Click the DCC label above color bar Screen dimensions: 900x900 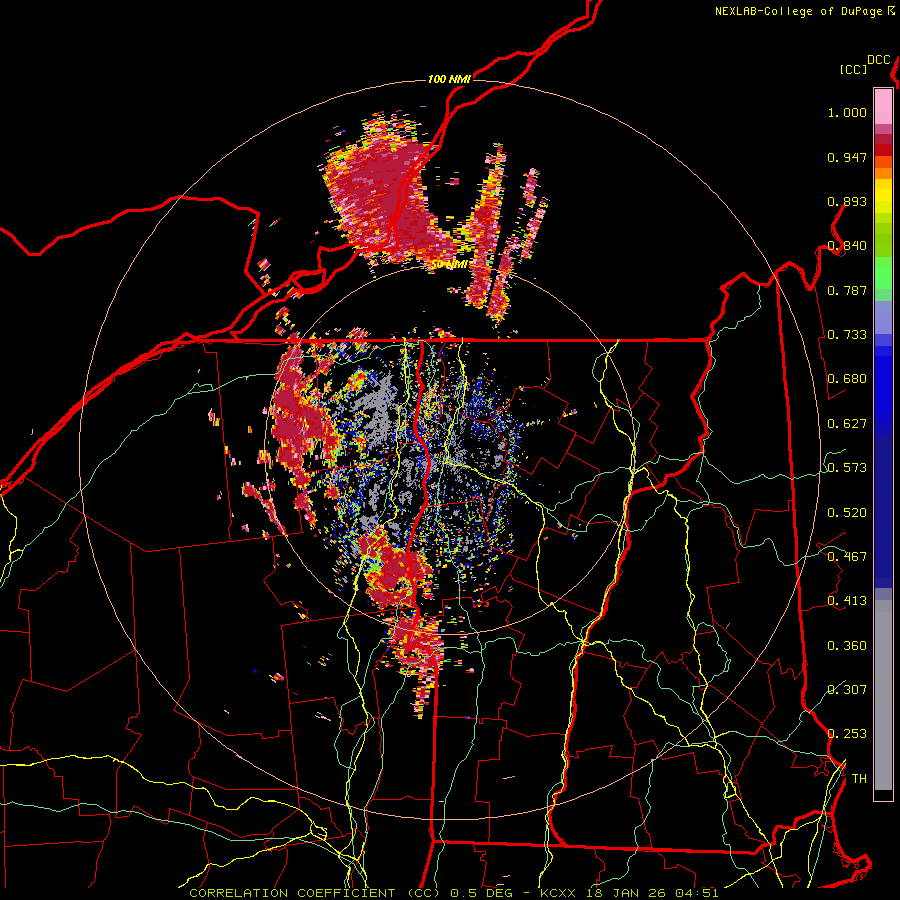click(878, 60)
